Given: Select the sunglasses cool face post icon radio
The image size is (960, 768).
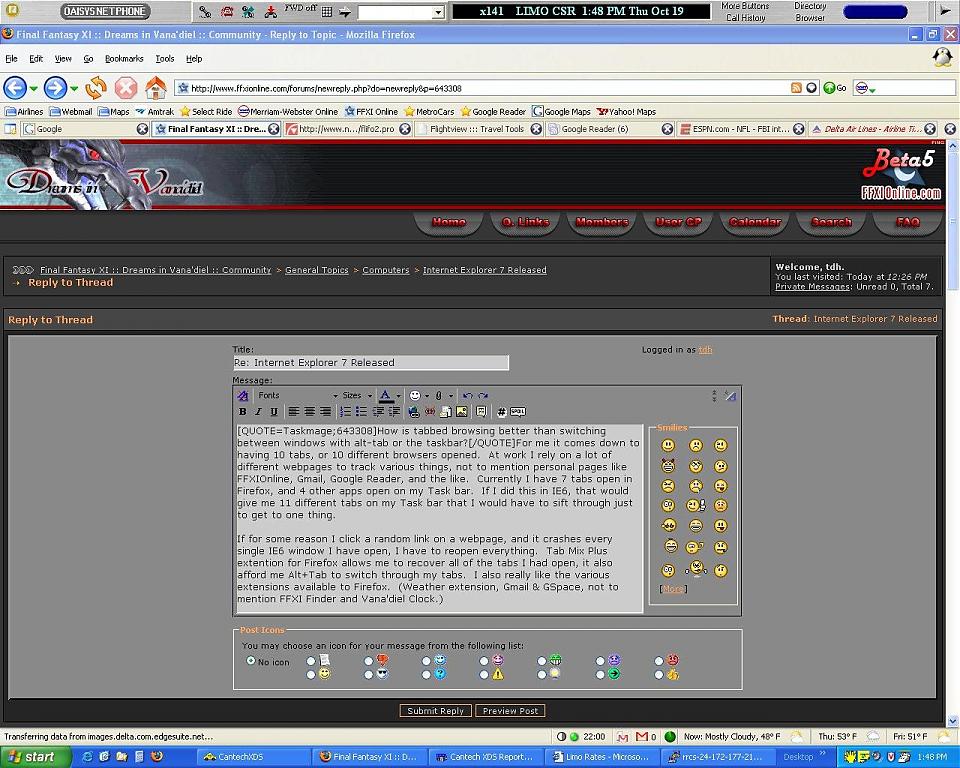Looking at the screenshot, I should pos(369,674).
